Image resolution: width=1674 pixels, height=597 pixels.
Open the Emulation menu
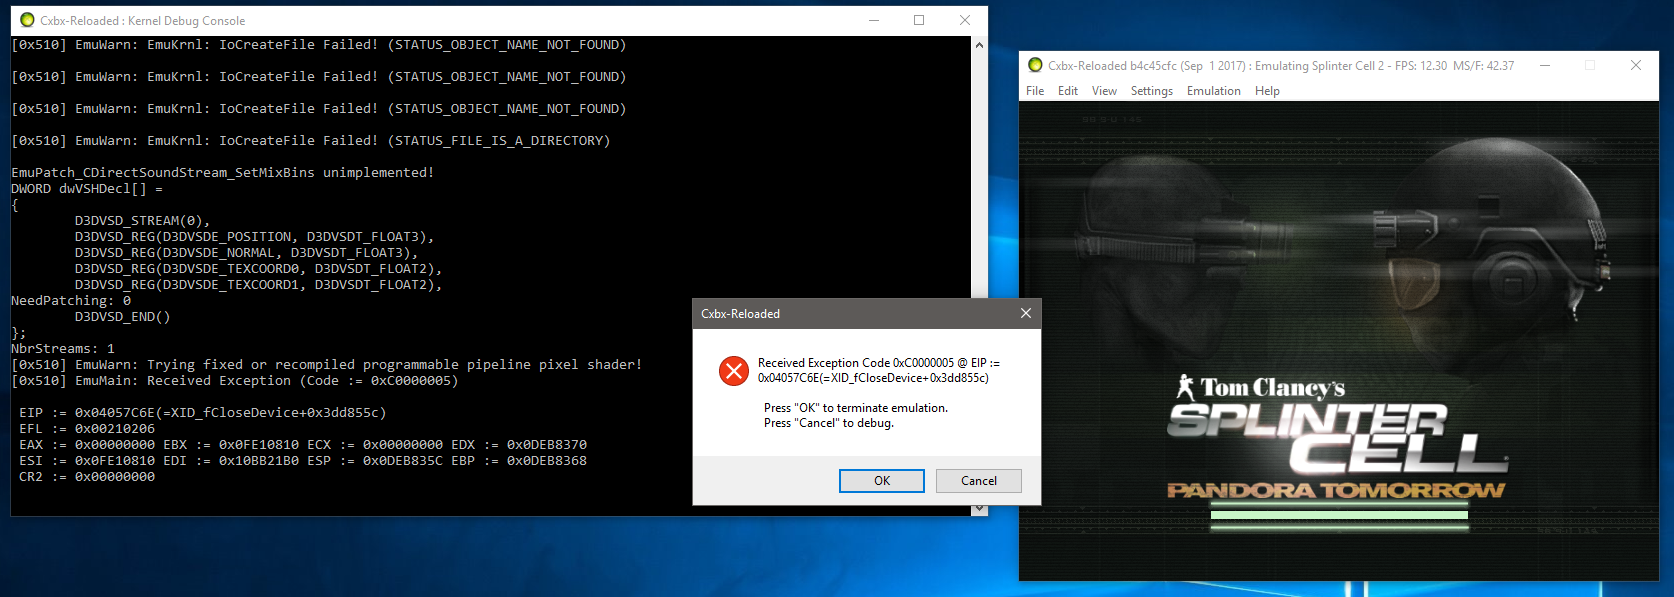[x=1213, y=91]
